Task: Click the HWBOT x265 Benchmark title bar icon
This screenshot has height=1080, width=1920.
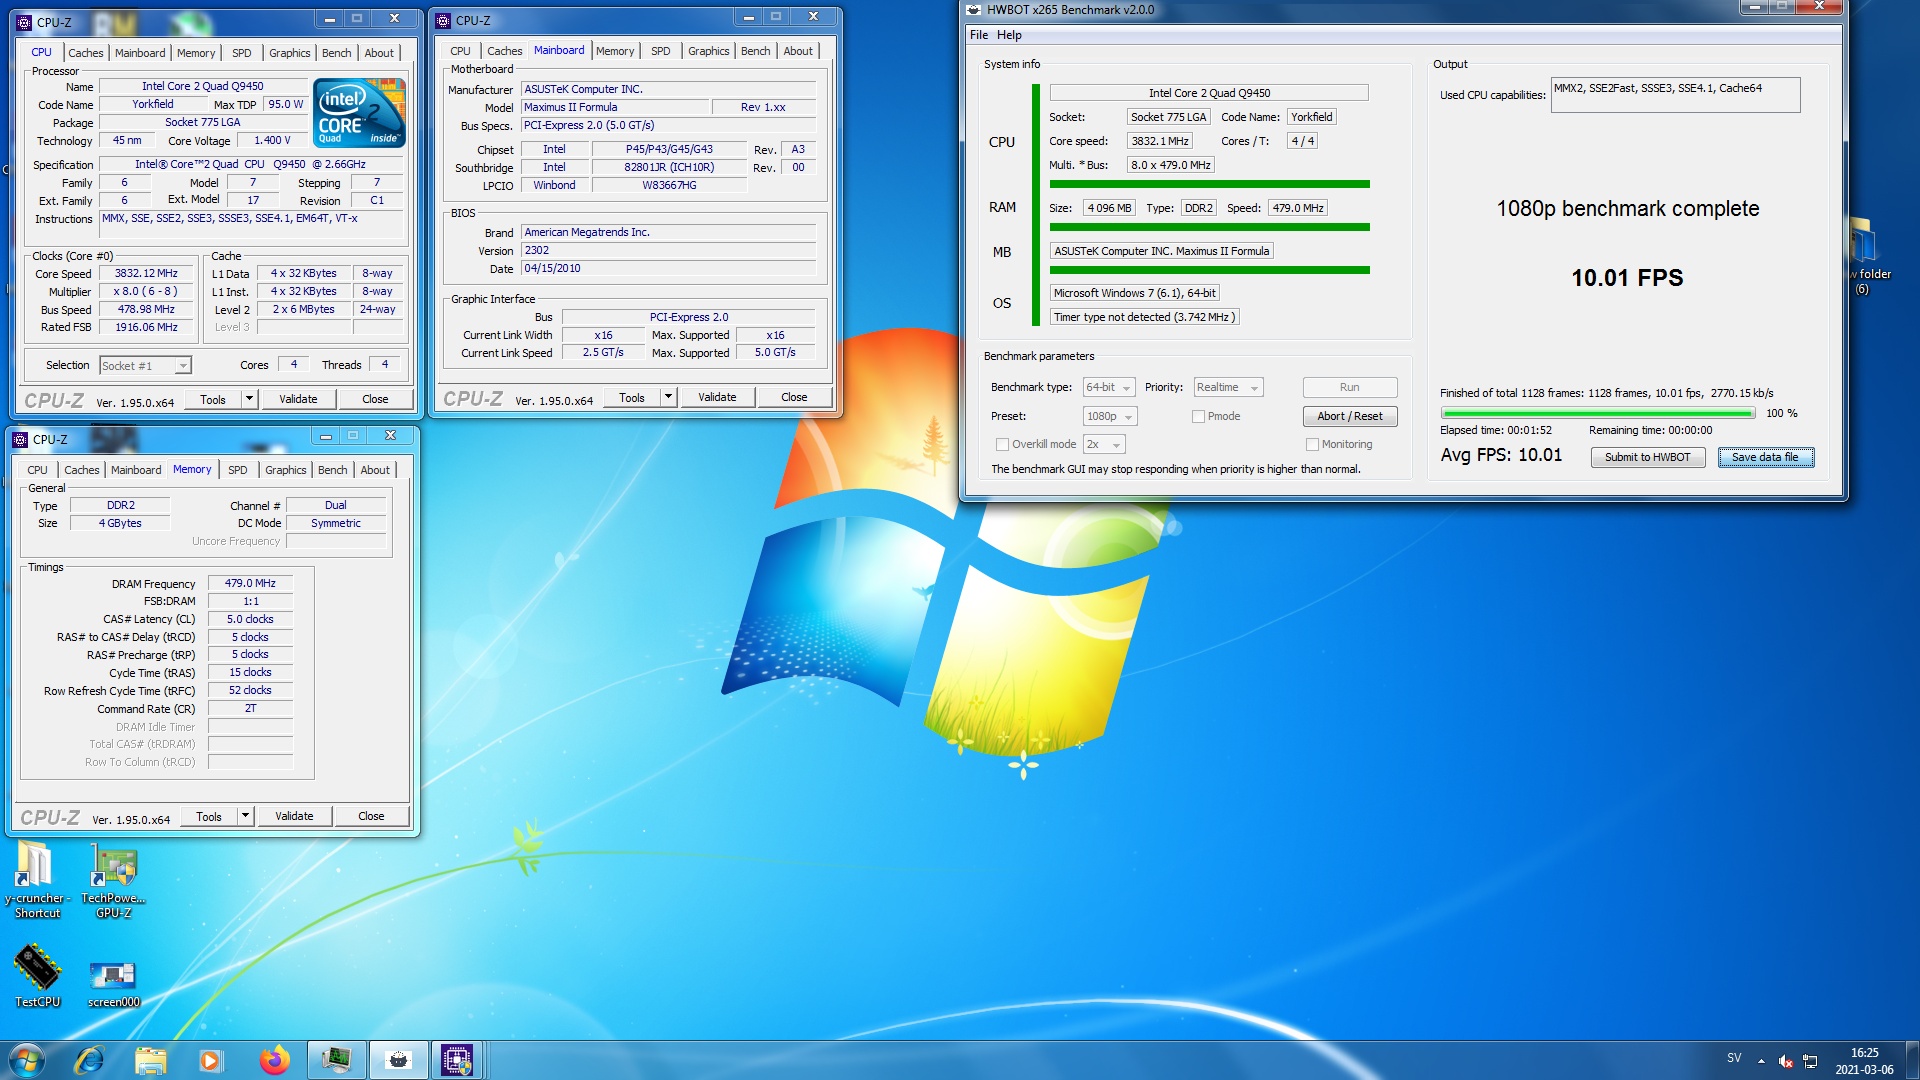Action: coord(974,10)
